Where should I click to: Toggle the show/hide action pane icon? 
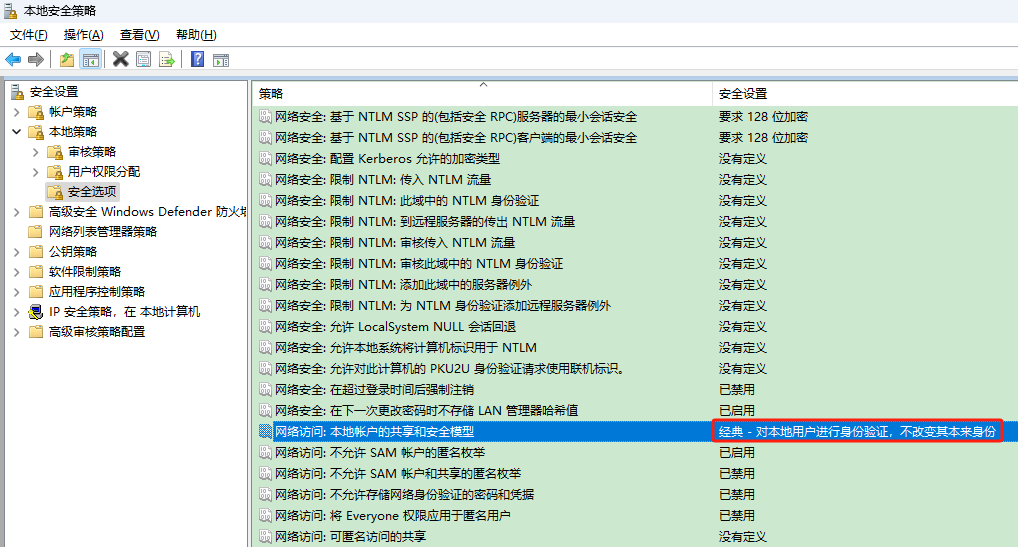pyautogui.click(x=221, y=60)
